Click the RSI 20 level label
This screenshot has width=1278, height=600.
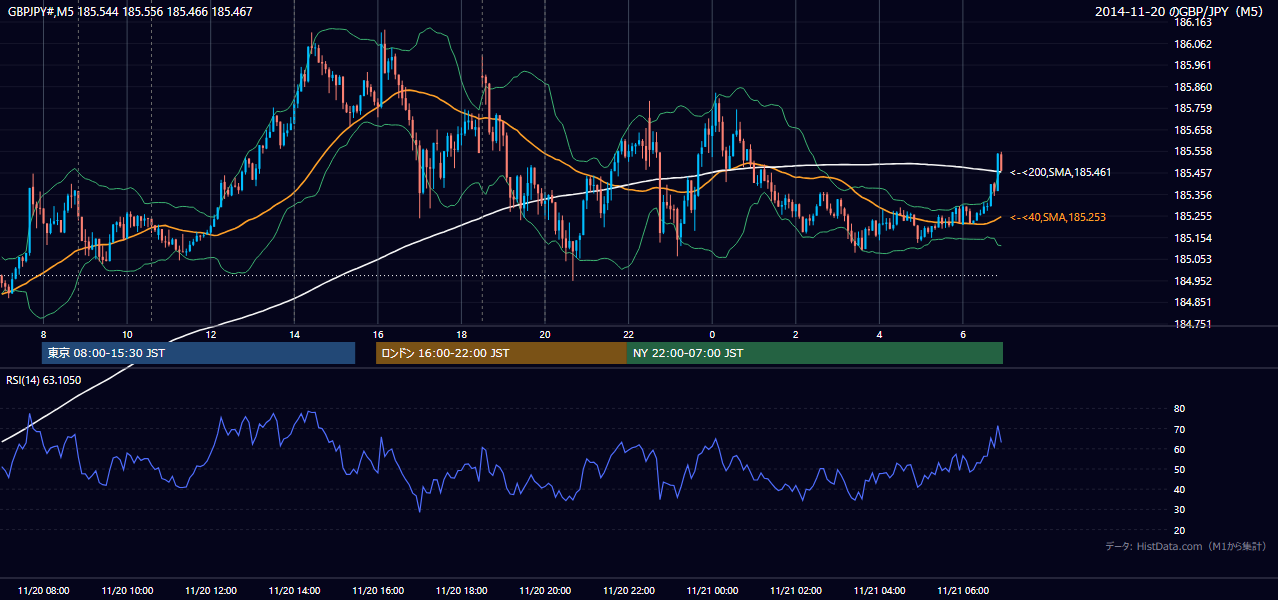[x=1179, y=530]
